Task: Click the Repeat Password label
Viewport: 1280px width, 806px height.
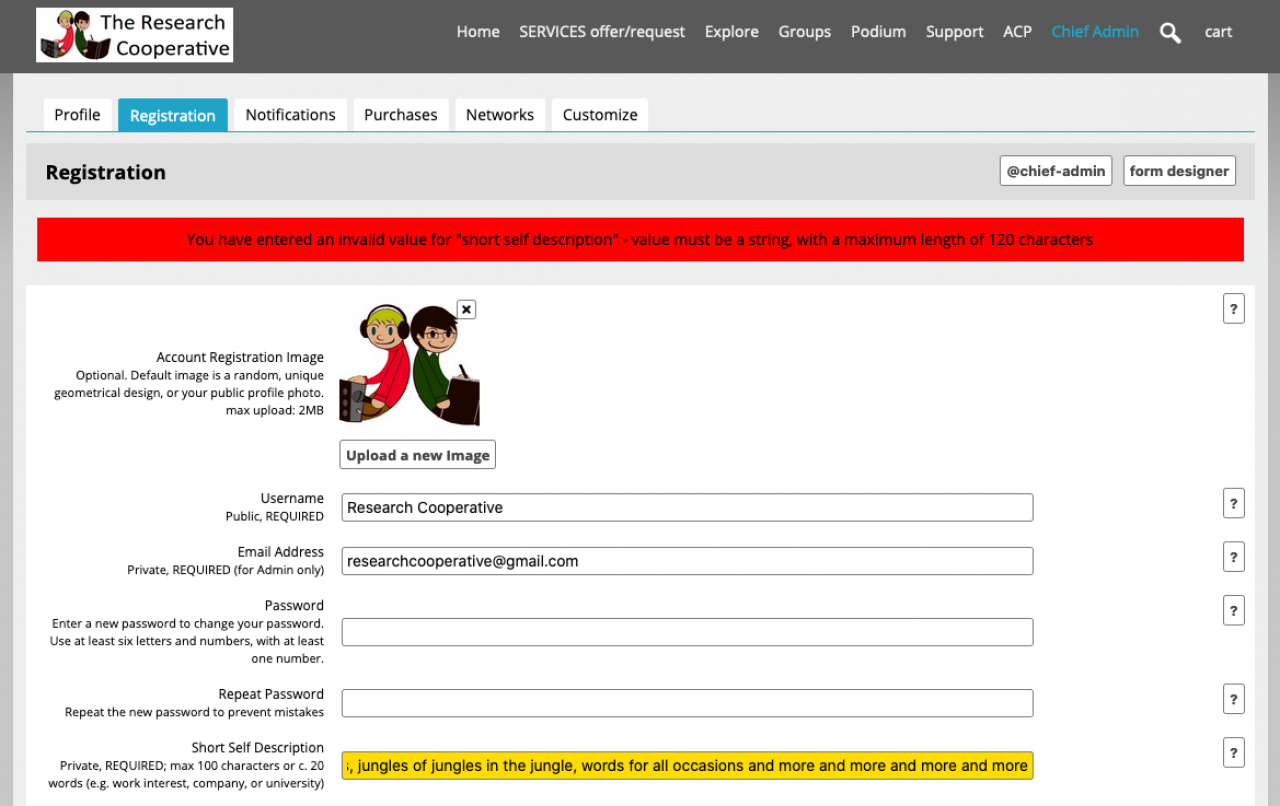Action: click(x=271, y=694)
